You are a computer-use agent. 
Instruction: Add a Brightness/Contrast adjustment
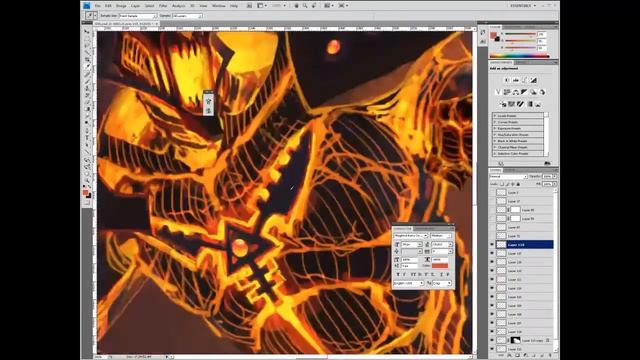(x=507, y=80)
